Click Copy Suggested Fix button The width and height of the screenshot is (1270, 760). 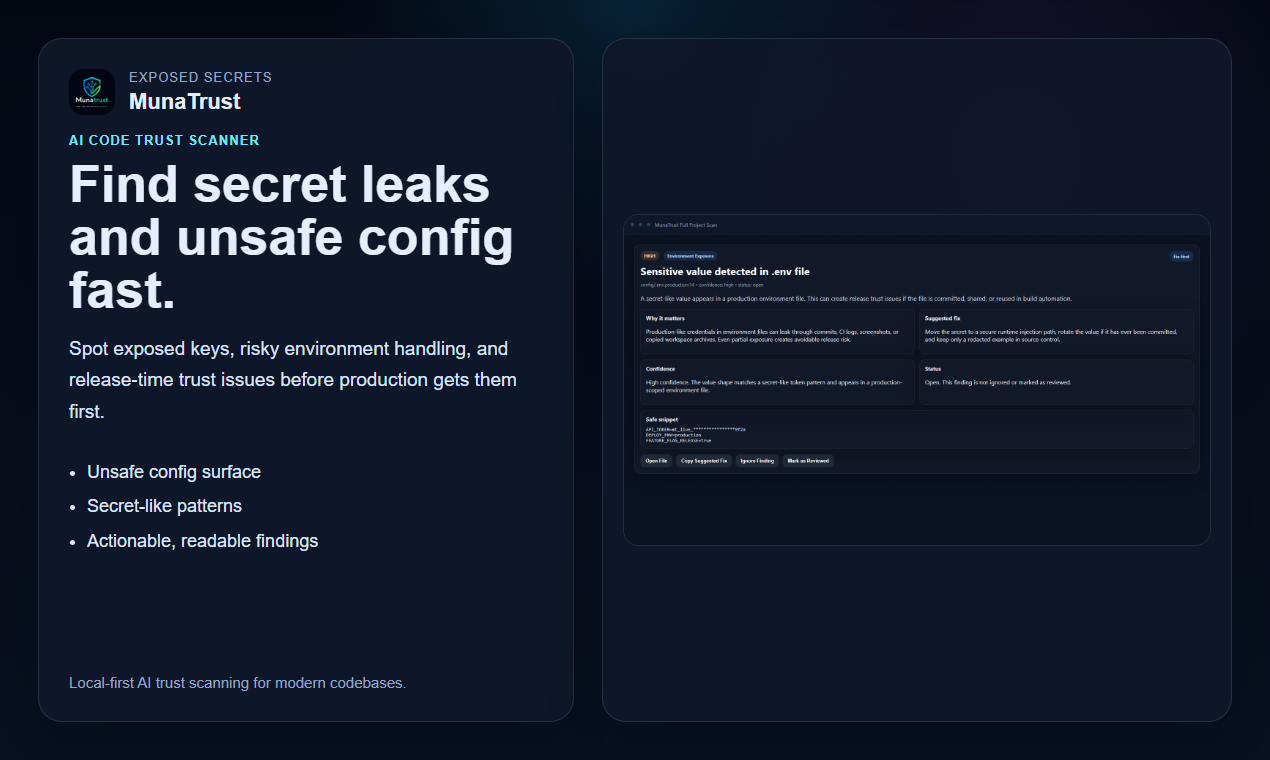point(704,461)
